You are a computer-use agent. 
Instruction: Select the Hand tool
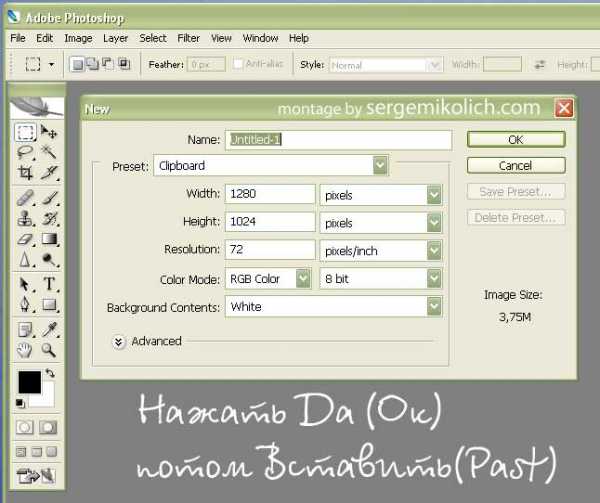click(x=25, y=350)
